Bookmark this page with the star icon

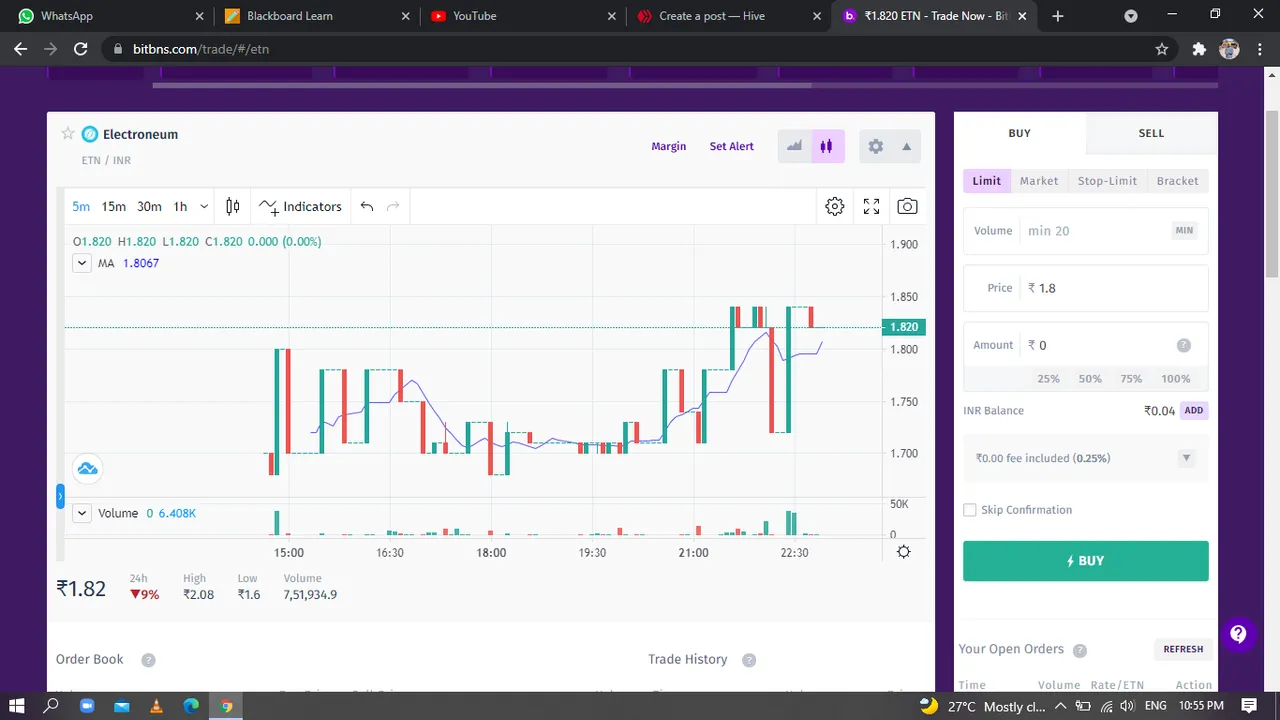1161,49
